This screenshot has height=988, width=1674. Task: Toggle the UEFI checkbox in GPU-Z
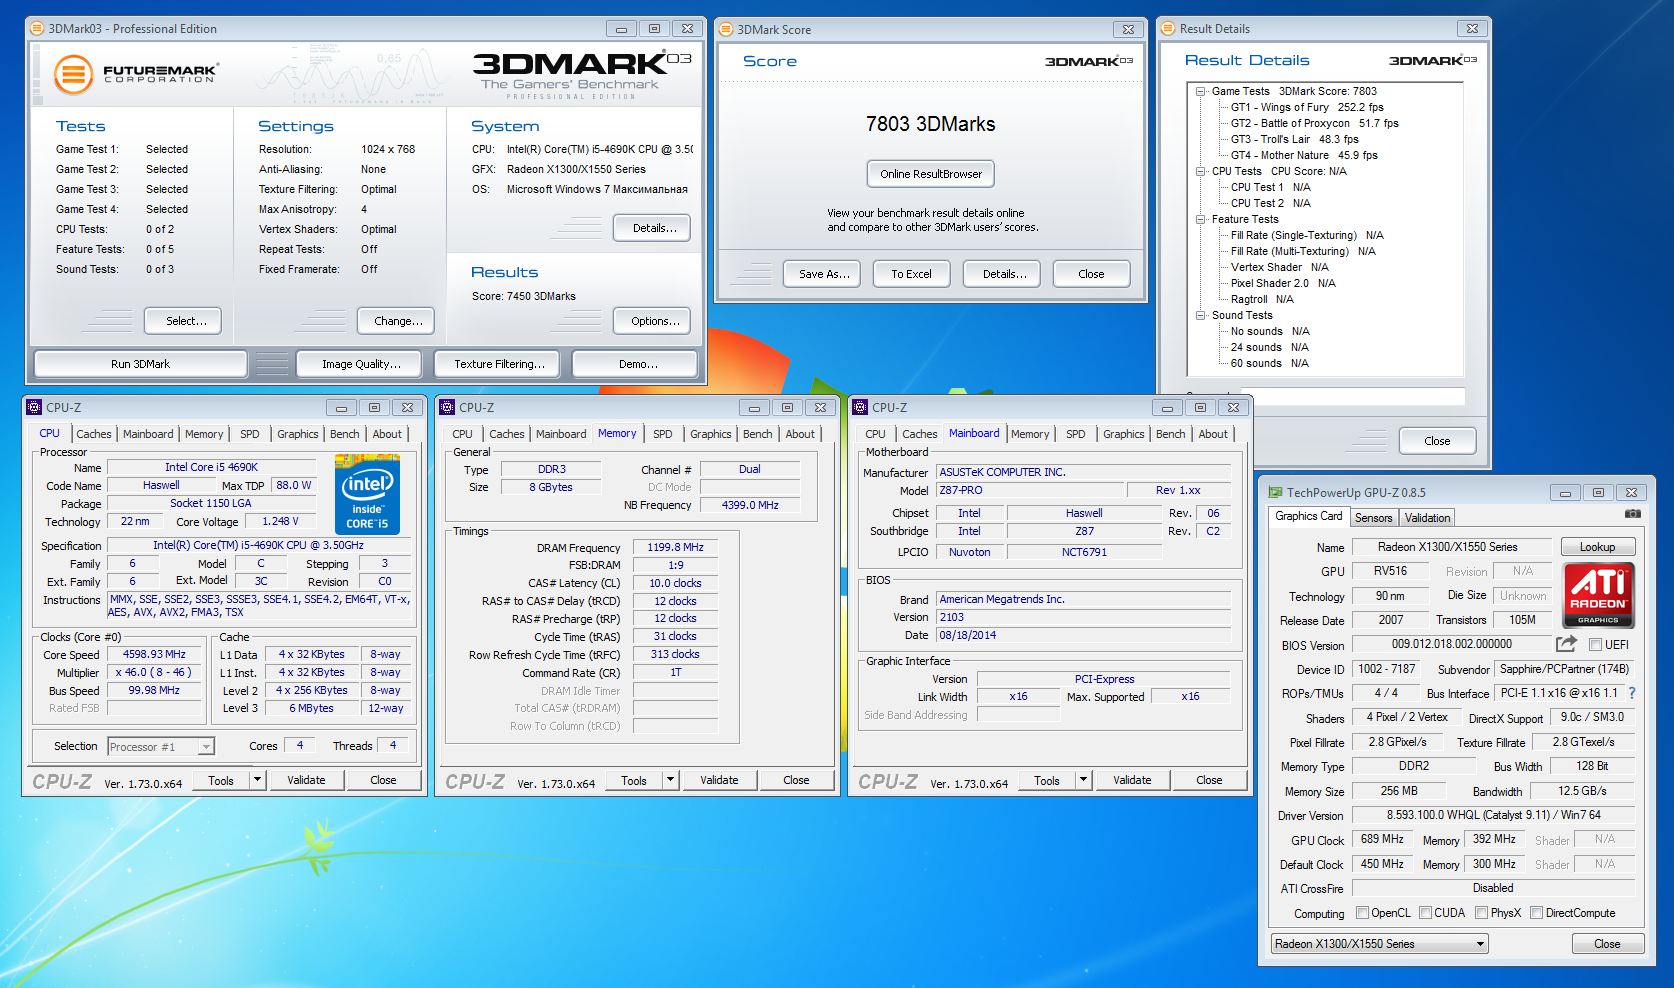(x=1595, y=645)
